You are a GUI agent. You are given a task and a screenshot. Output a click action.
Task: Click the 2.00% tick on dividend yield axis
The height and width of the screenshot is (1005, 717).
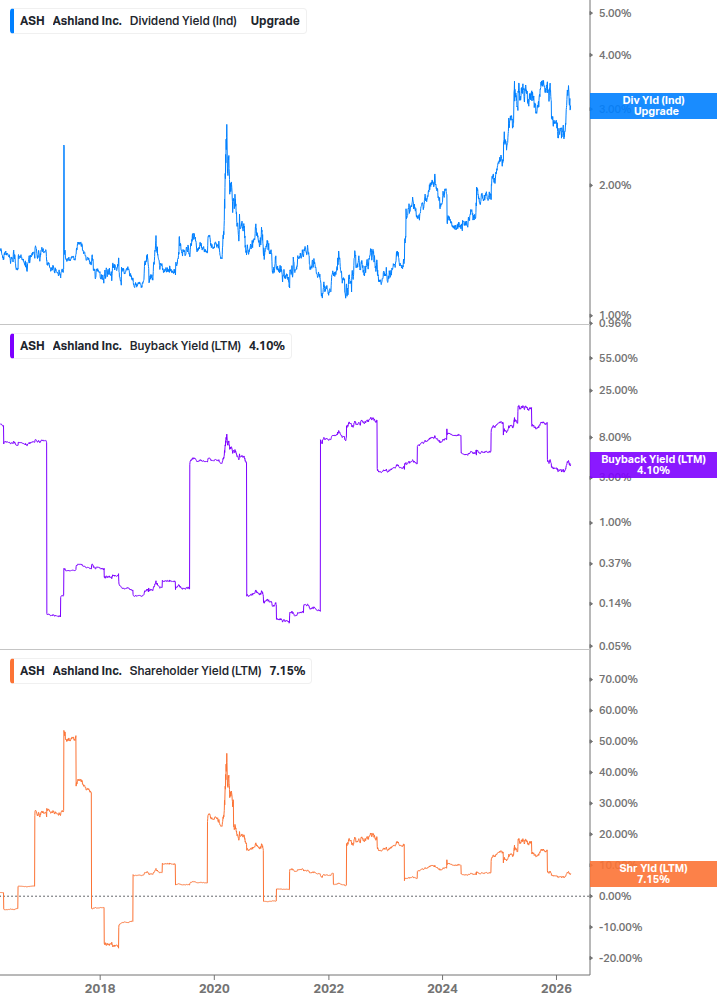[x=615, y=185]
